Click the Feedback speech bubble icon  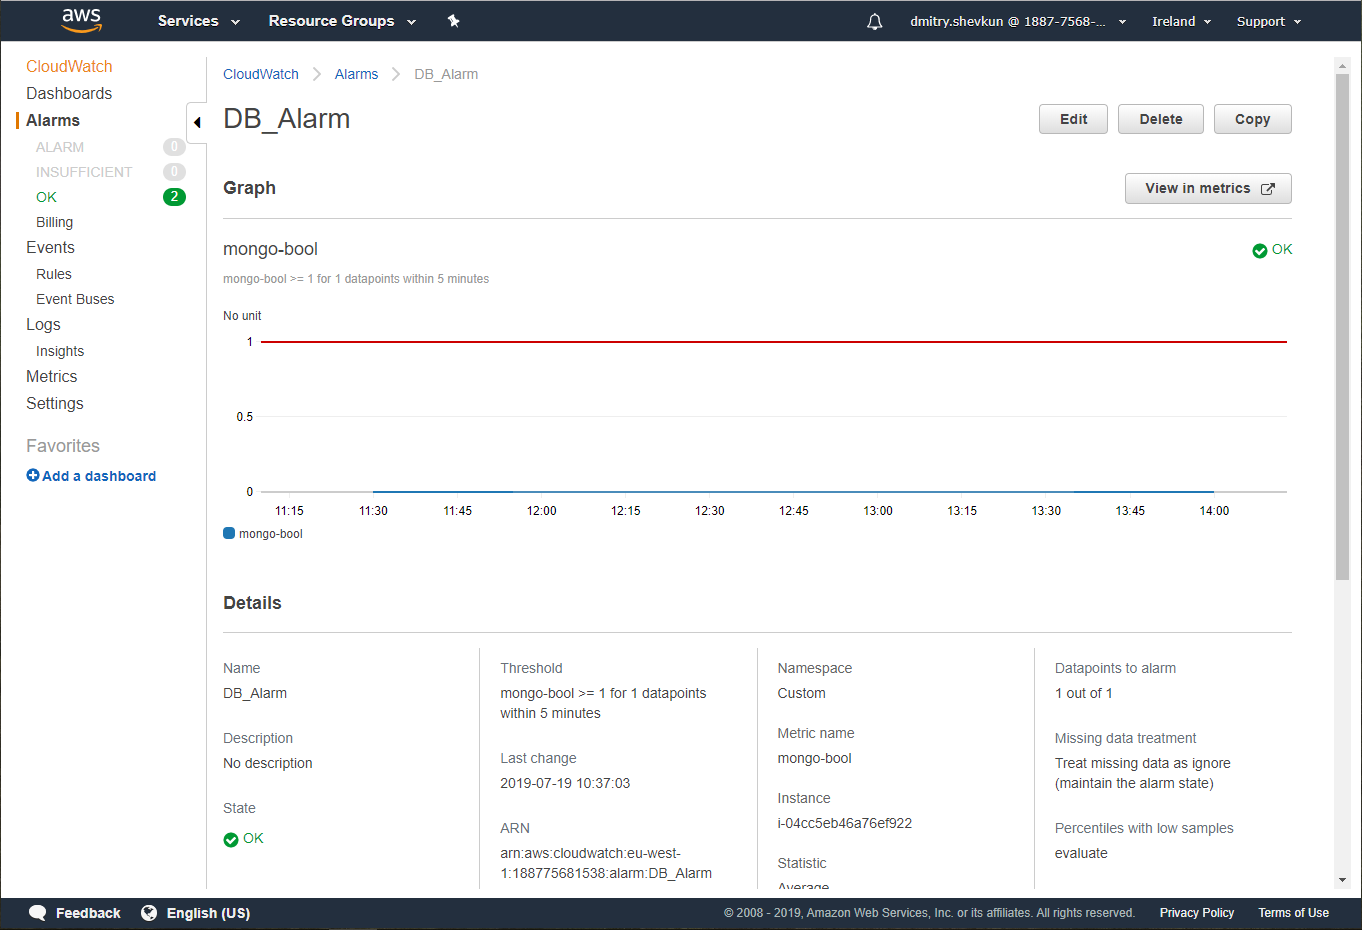coord(38,913)
